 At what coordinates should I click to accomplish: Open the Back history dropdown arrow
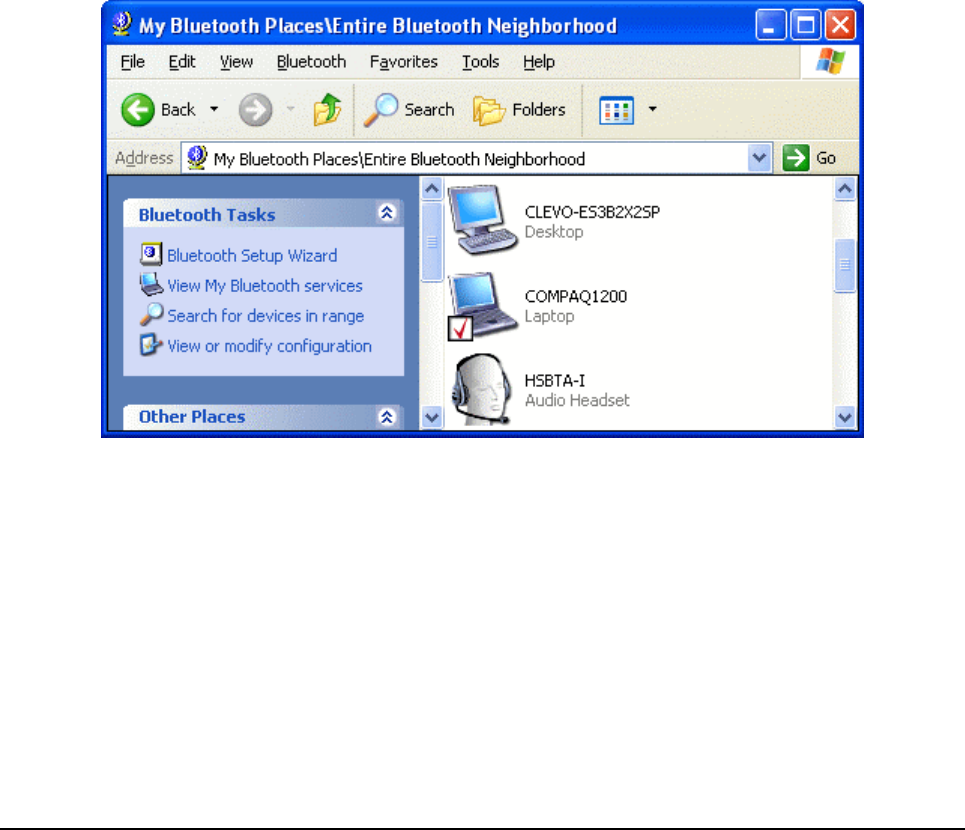coord(214,110)
